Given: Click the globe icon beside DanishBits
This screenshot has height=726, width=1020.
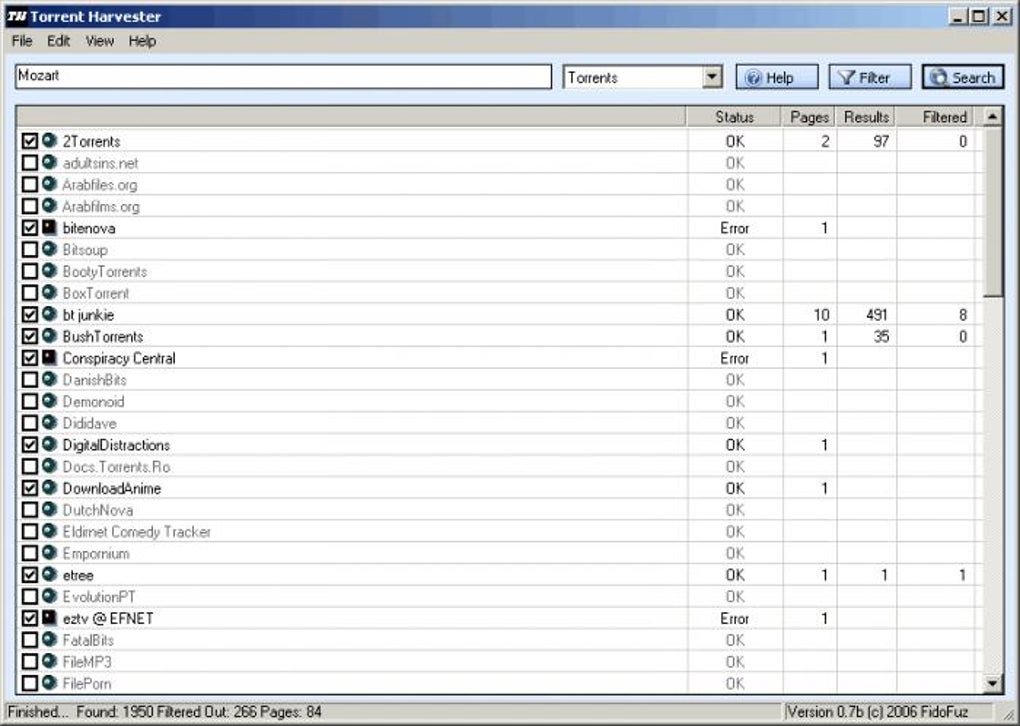Looking at the screenshot, I should [x=49, y=379].
